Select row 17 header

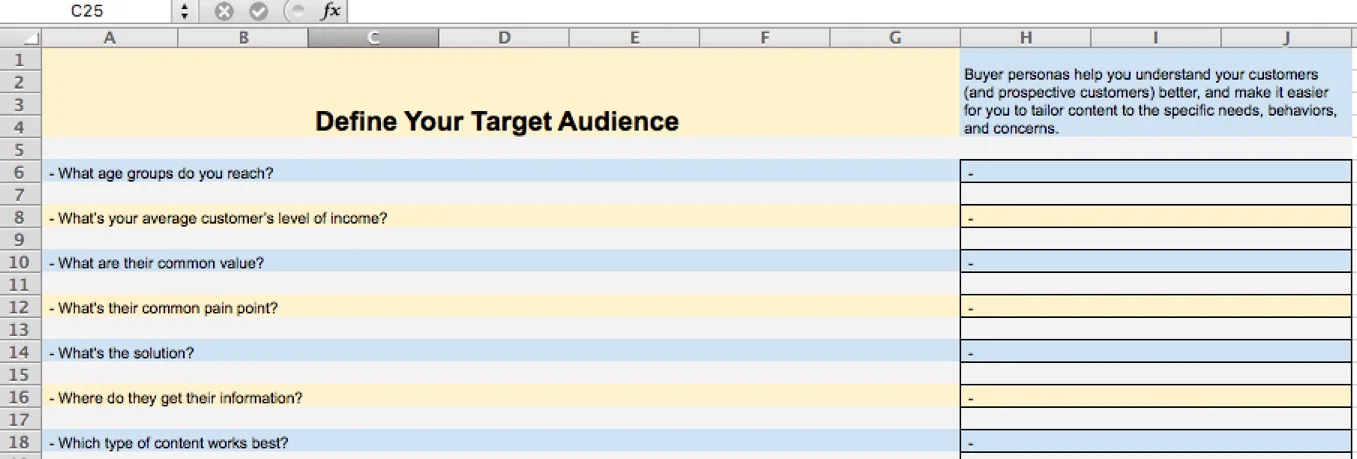coord(21,419)
